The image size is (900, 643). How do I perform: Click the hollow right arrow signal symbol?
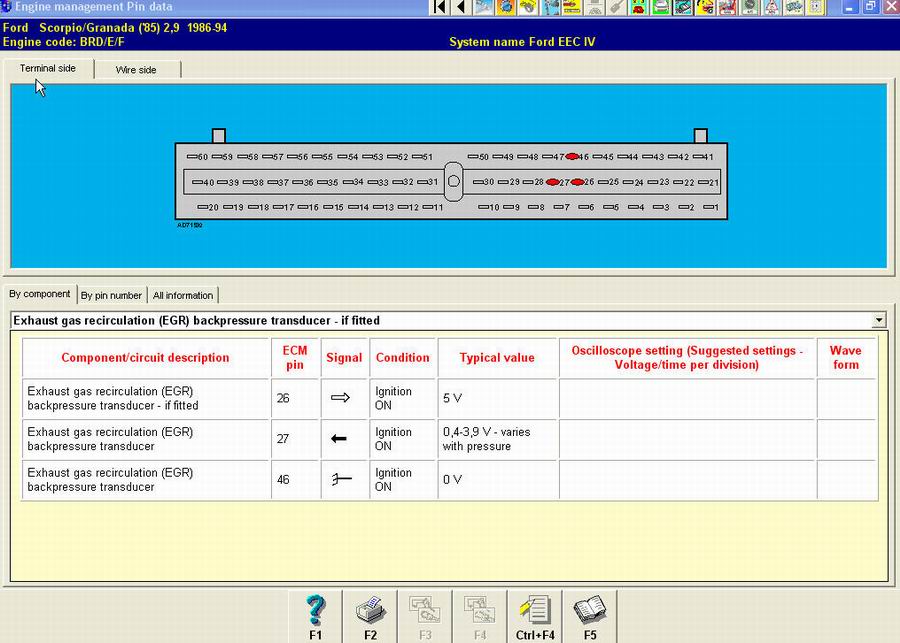coord(340,397)
